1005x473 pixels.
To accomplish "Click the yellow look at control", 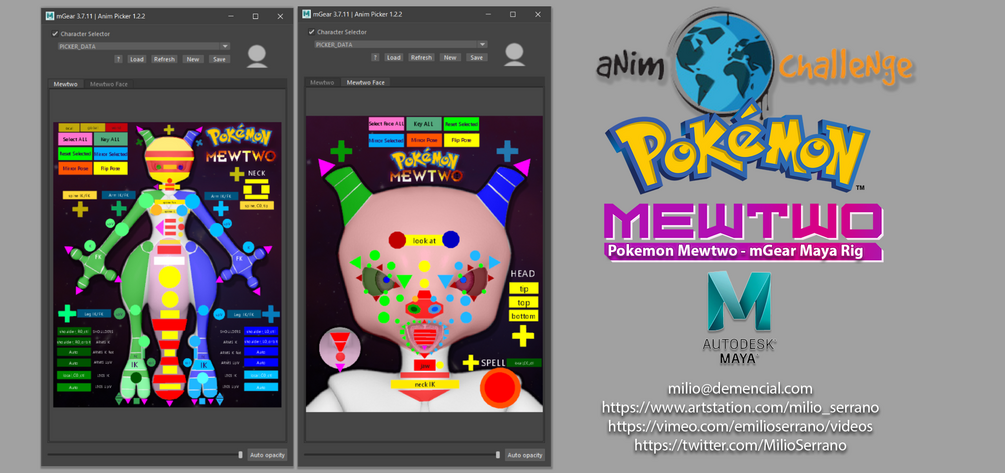I will 424,241.
